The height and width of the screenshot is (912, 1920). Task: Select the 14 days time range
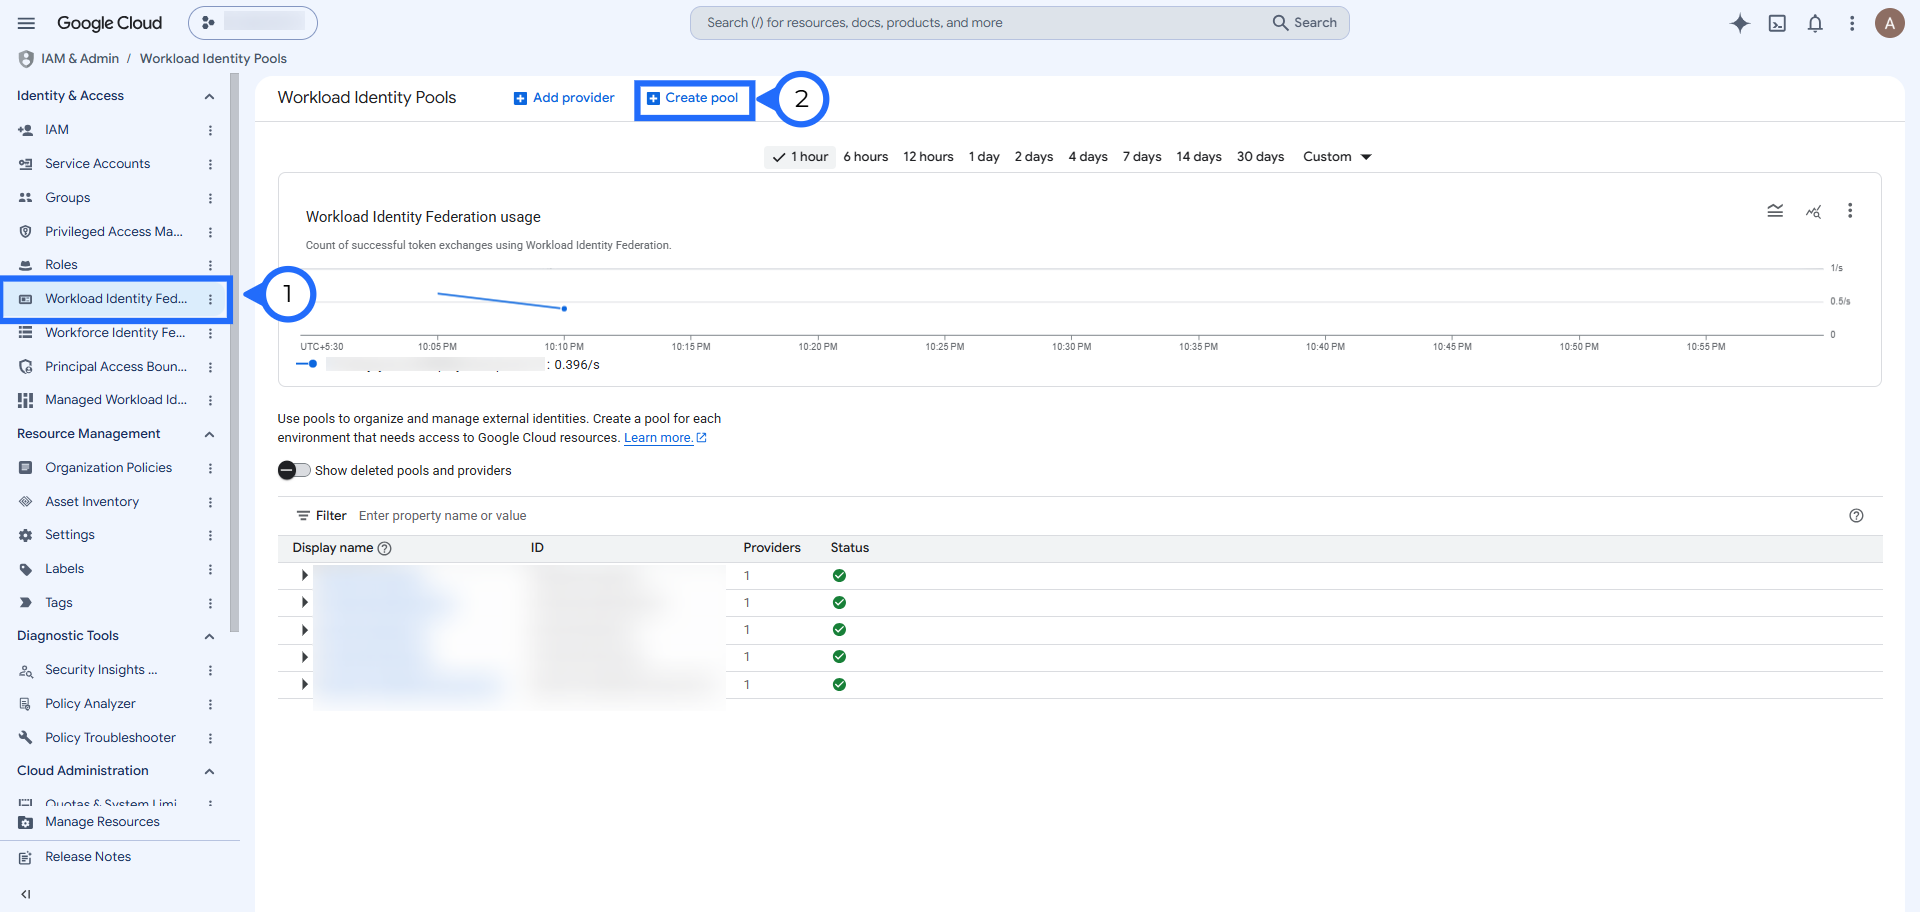[x=1199, y=157]
